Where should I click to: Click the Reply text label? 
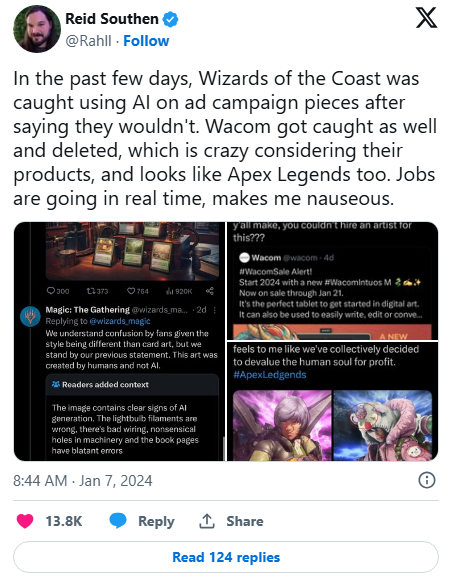tap(156, 521)
